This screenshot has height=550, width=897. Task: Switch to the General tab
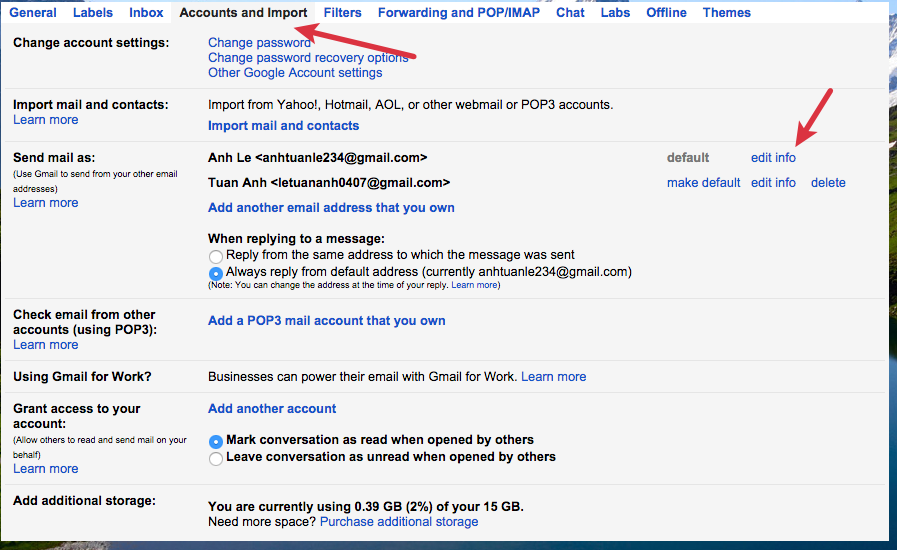tap(33, 13)
